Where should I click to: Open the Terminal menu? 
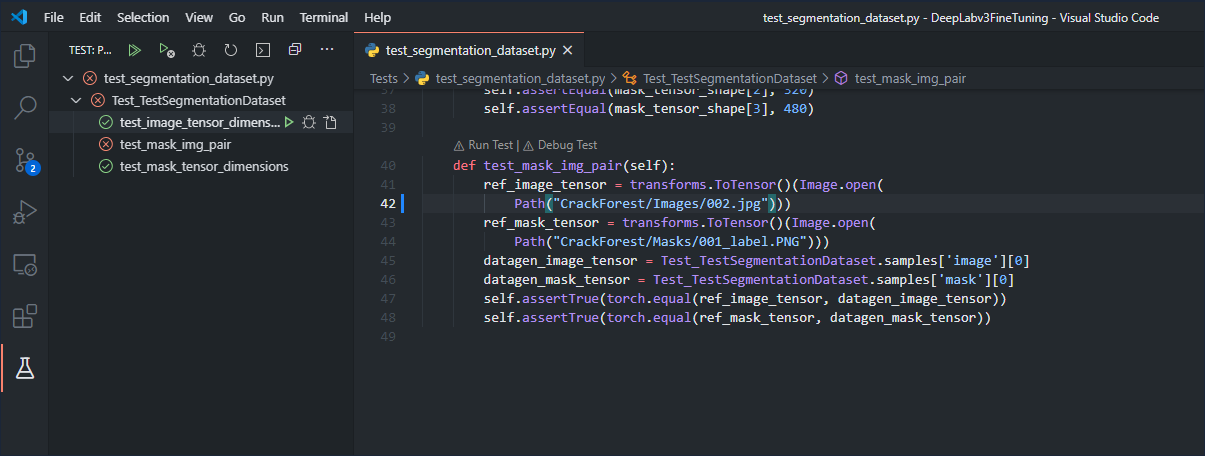[x=324, y=18]
